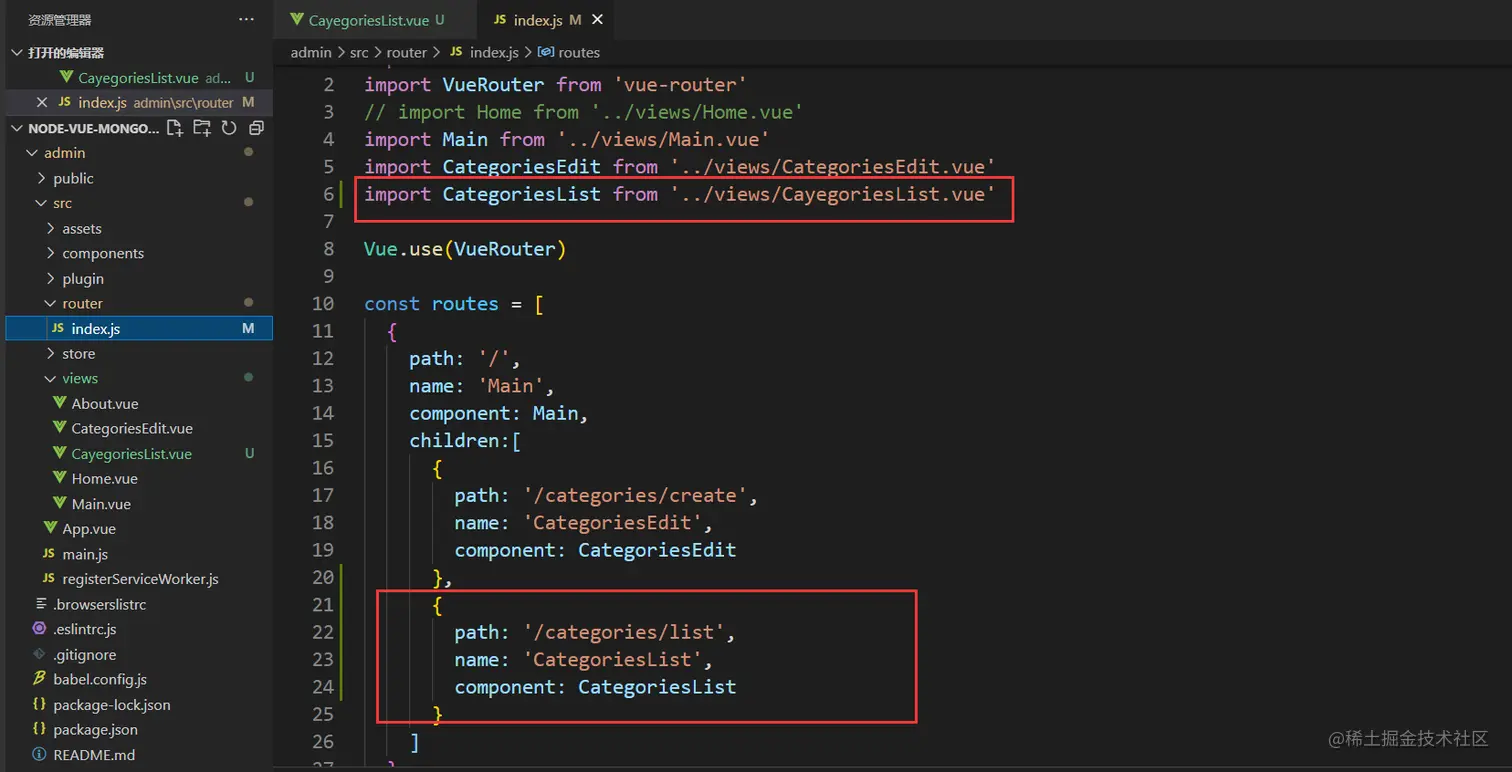Expand the assets folder
1512x772 pixels.
point(51,228)
